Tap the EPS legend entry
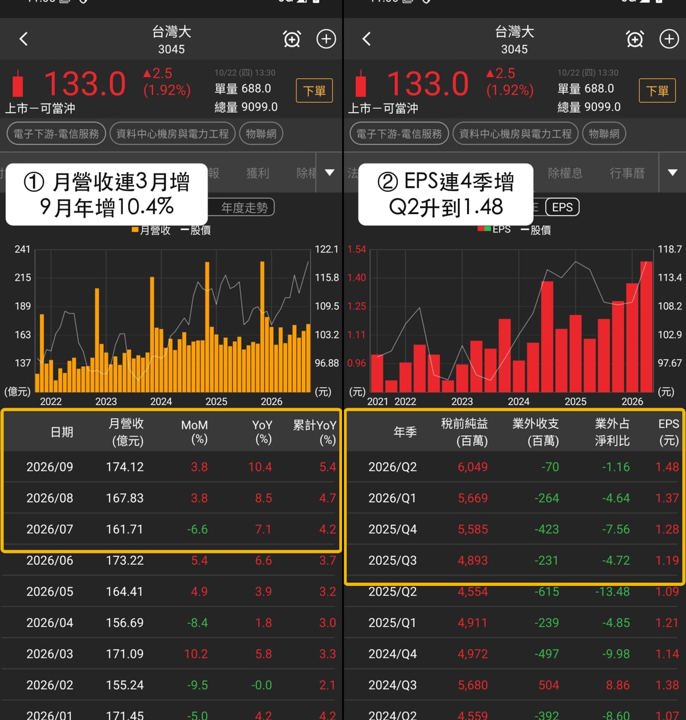This screenshot has width=686, height=720. click(x=494, y=229)
